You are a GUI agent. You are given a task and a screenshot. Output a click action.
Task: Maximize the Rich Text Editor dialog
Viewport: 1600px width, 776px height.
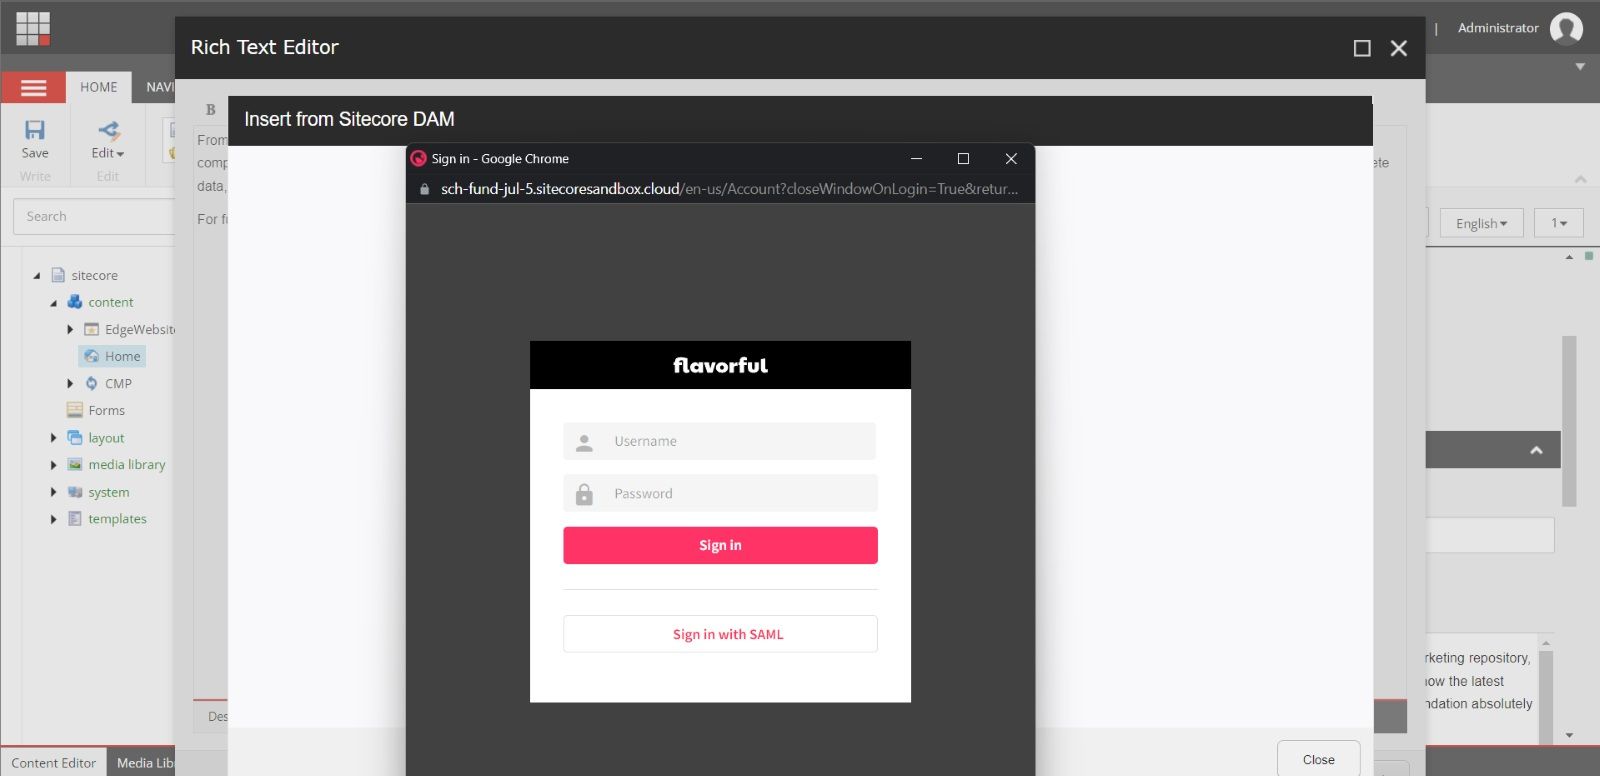pos(1362,48)
